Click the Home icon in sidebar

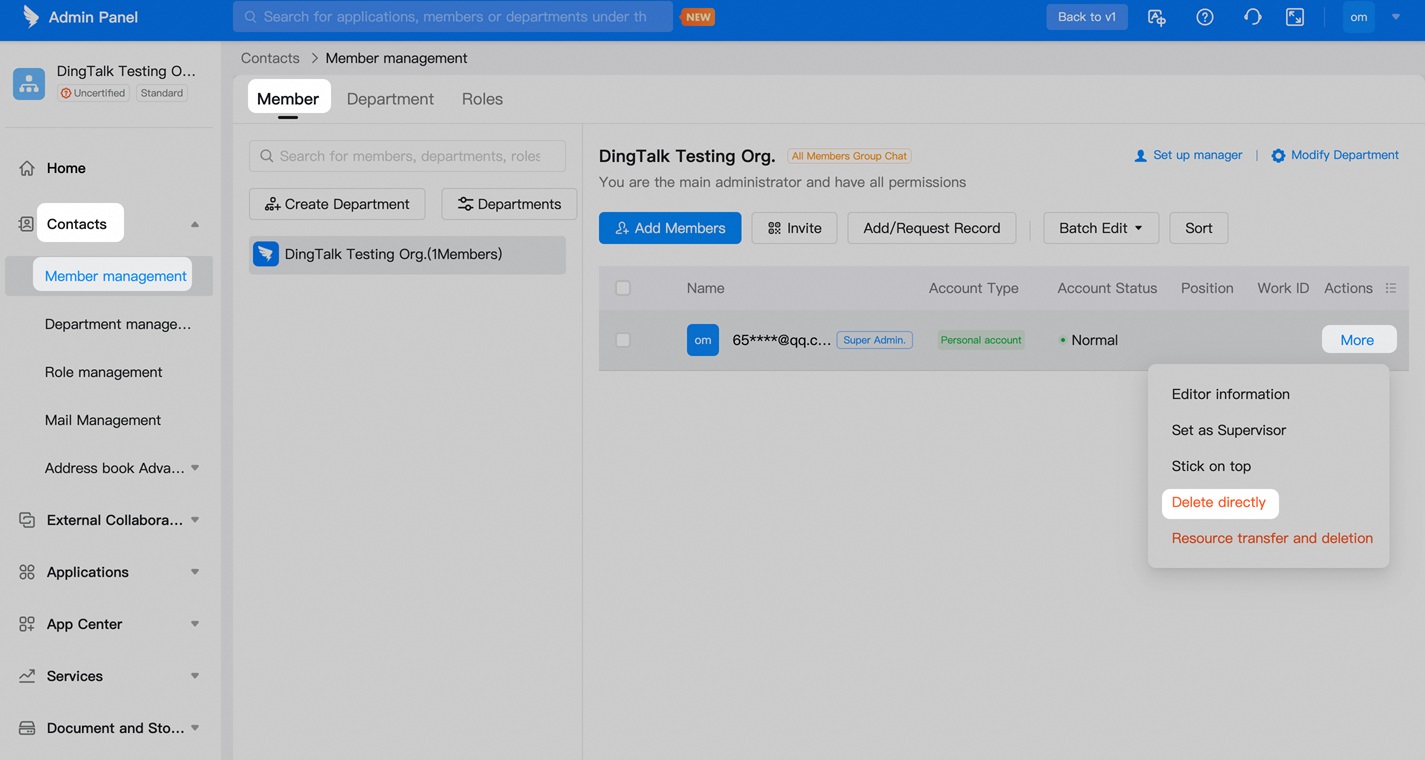click(x=27, y=168)
